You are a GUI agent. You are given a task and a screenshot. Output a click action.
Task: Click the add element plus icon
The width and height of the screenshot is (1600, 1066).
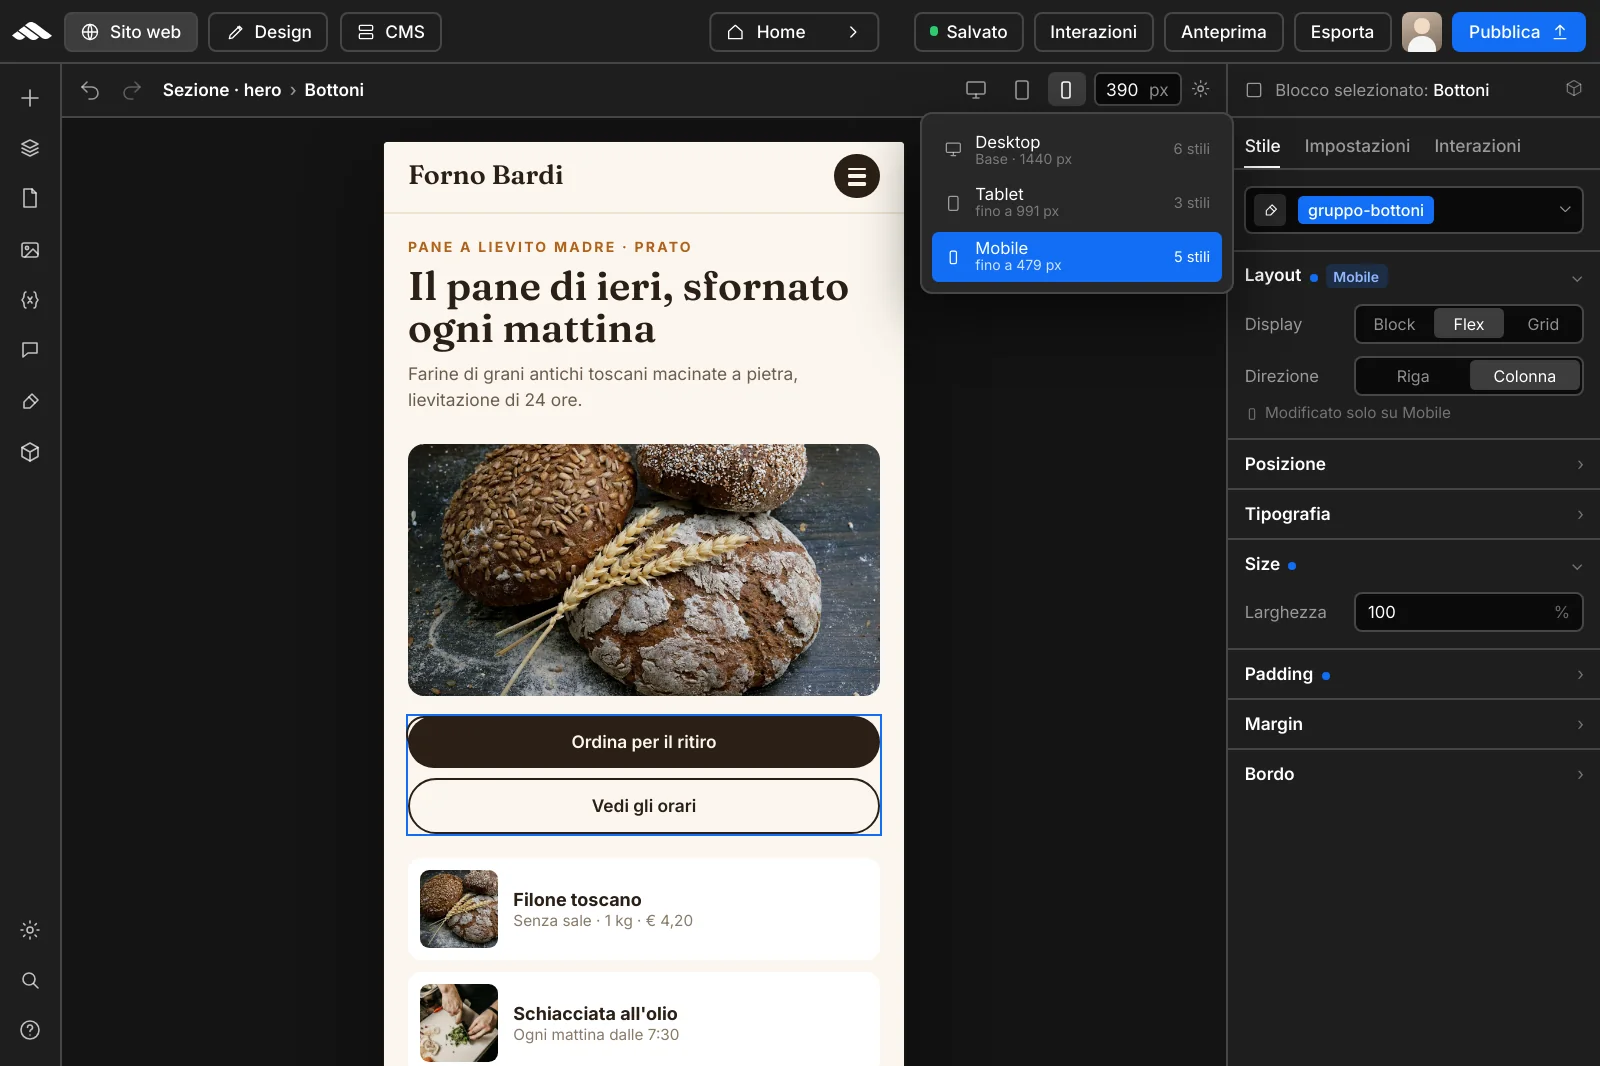[x=30, y=98]
